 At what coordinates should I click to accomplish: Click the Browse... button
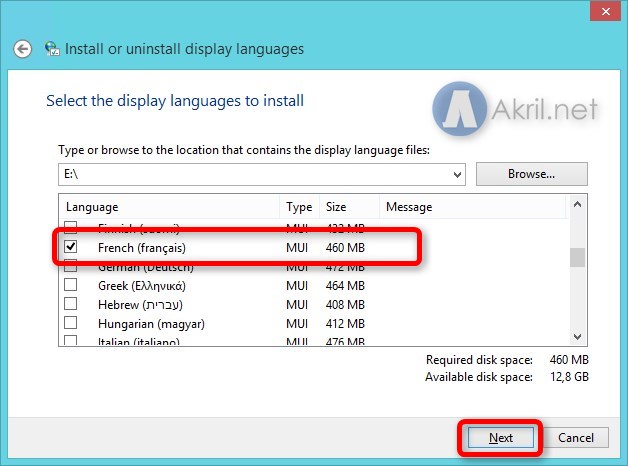tap(531, 174)
